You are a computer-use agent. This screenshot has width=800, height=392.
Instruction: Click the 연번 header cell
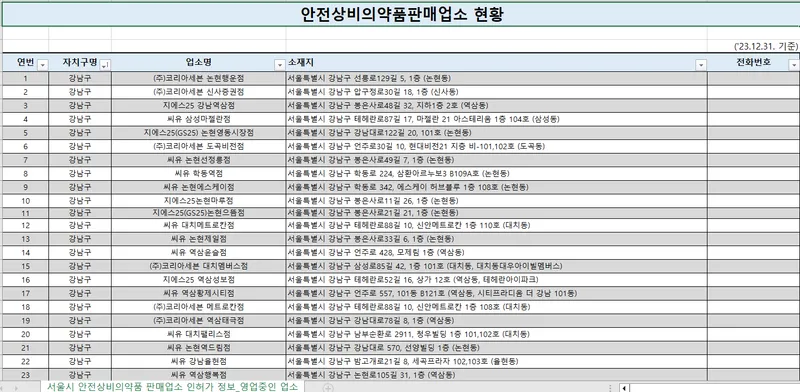(x=26, y=62)
